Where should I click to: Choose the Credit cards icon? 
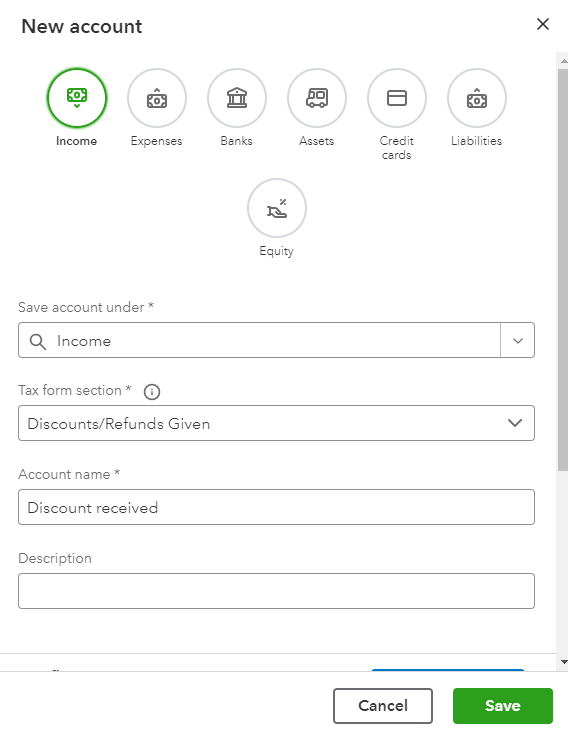[397, 98]
